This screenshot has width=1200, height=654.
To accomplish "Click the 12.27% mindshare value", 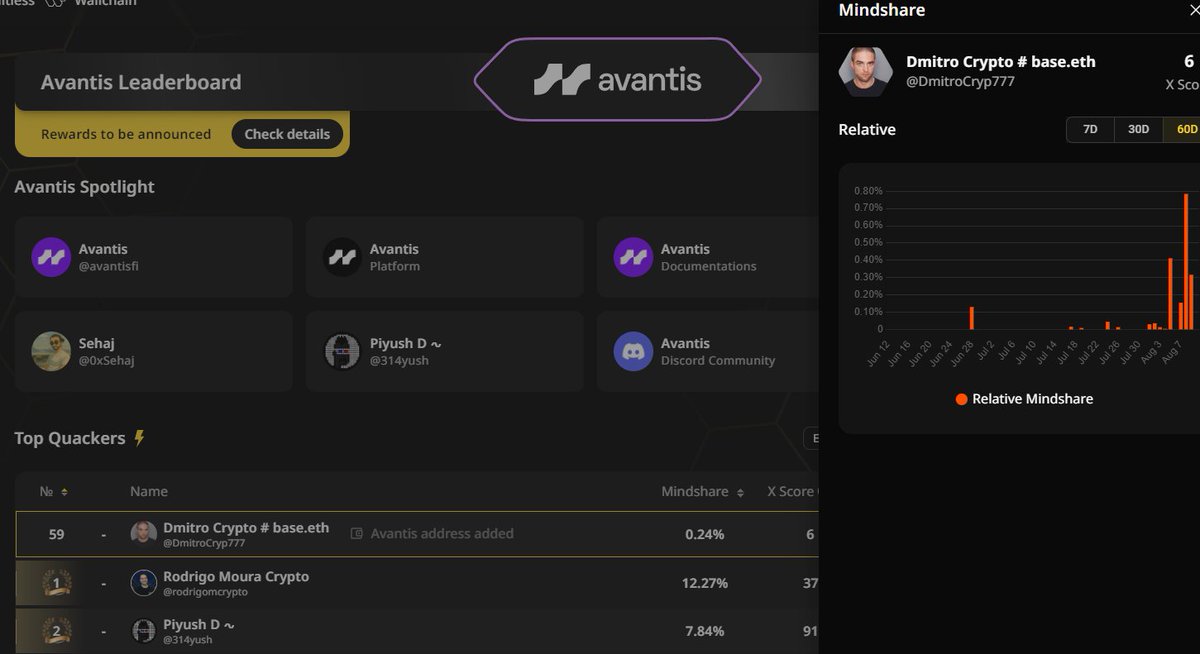I will [705, 583].
